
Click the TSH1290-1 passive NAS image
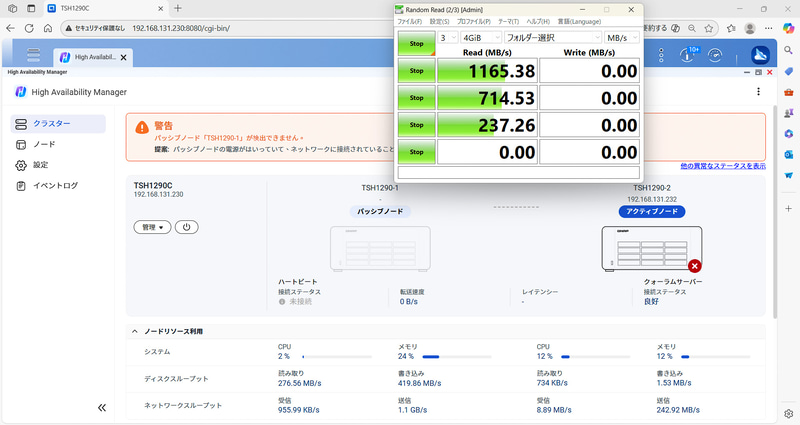point(380,248)
